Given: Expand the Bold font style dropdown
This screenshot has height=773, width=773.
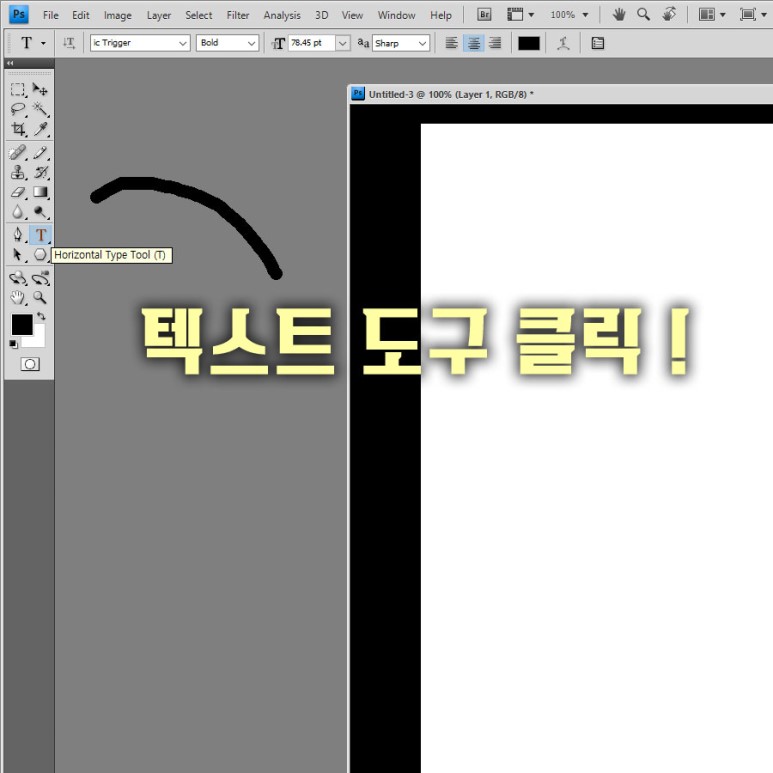Looking at the screenshot, I should click(227, 43).
